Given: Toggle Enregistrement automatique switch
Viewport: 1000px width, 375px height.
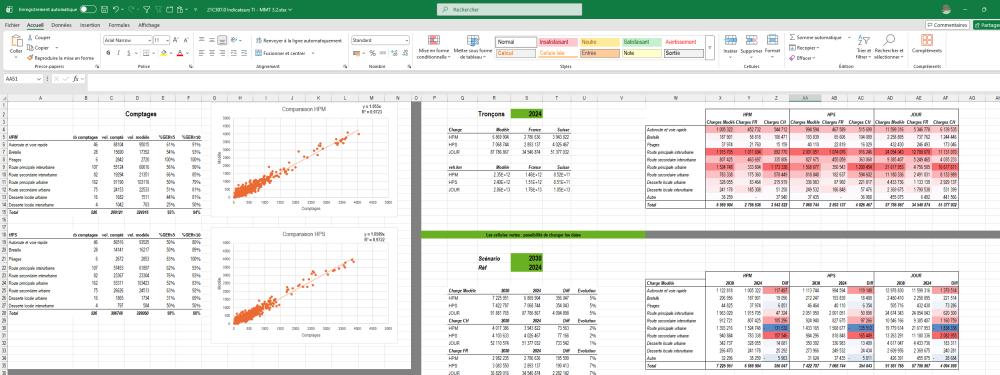Looking at the screenshot, I should click(88, 10).
